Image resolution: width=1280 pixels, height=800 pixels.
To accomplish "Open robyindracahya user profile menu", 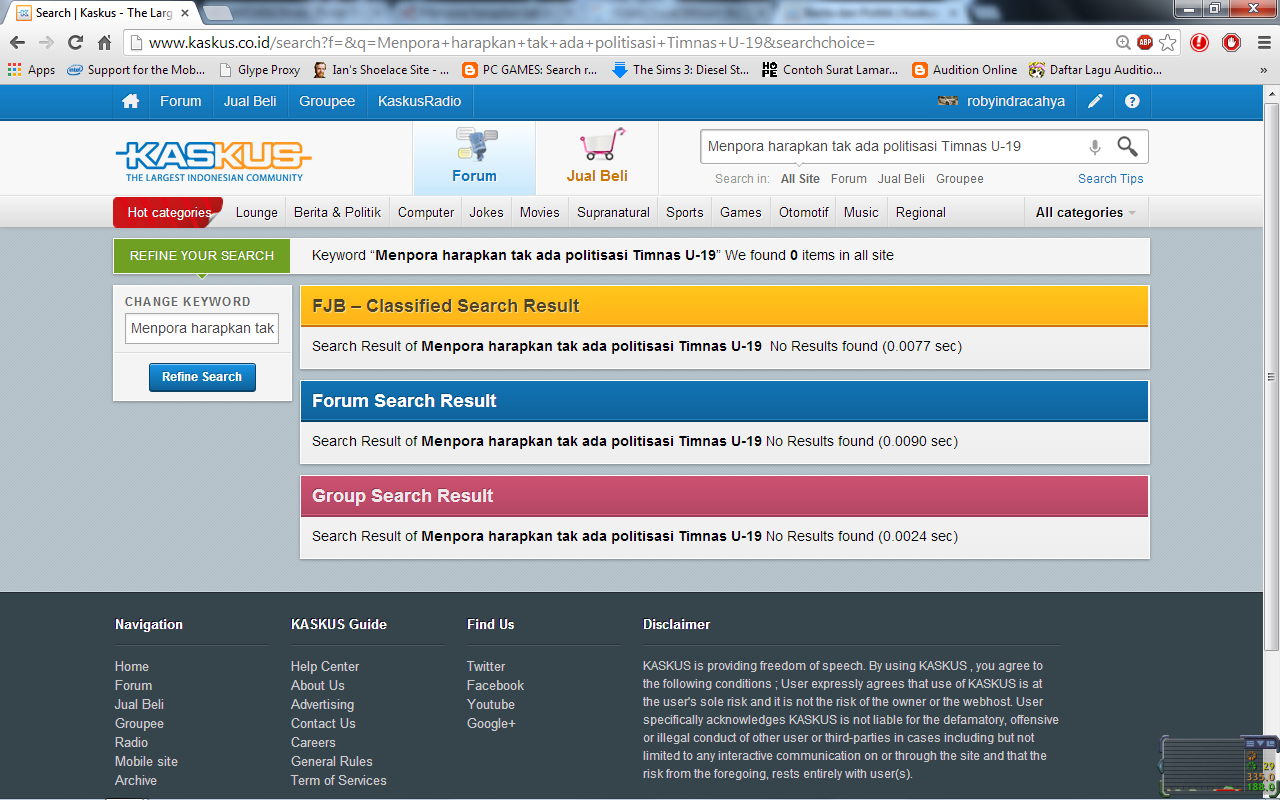I will [1001, 102].
